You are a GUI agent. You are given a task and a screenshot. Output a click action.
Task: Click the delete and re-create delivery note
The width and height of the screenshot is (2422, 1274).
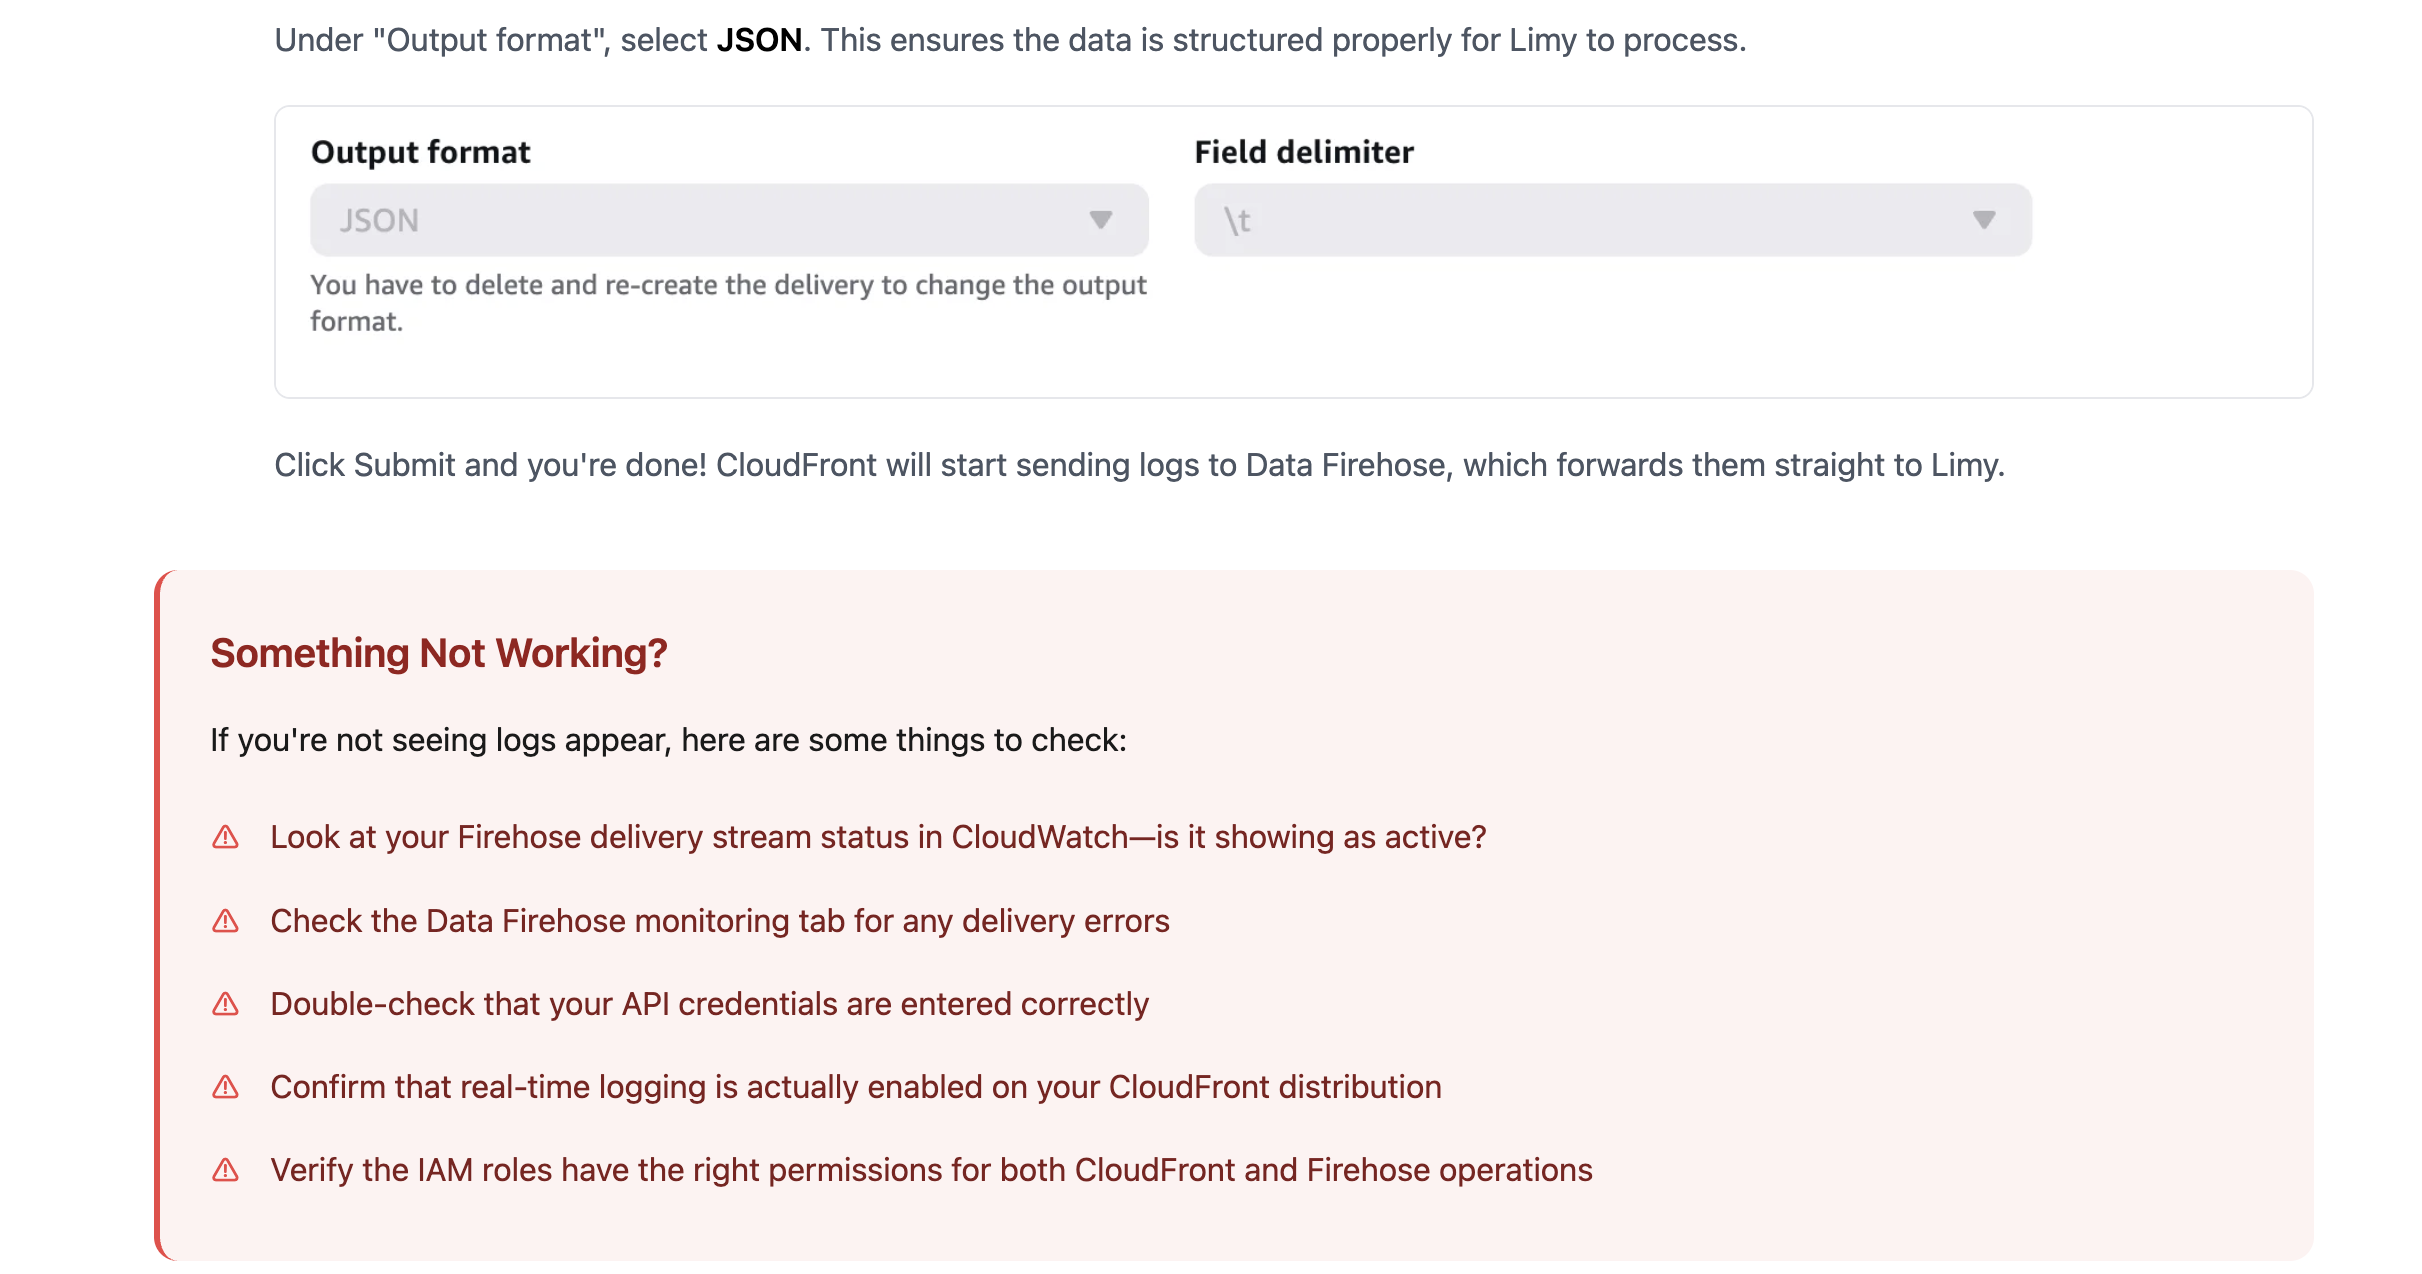pyautogui.click(x=728, y=302)
